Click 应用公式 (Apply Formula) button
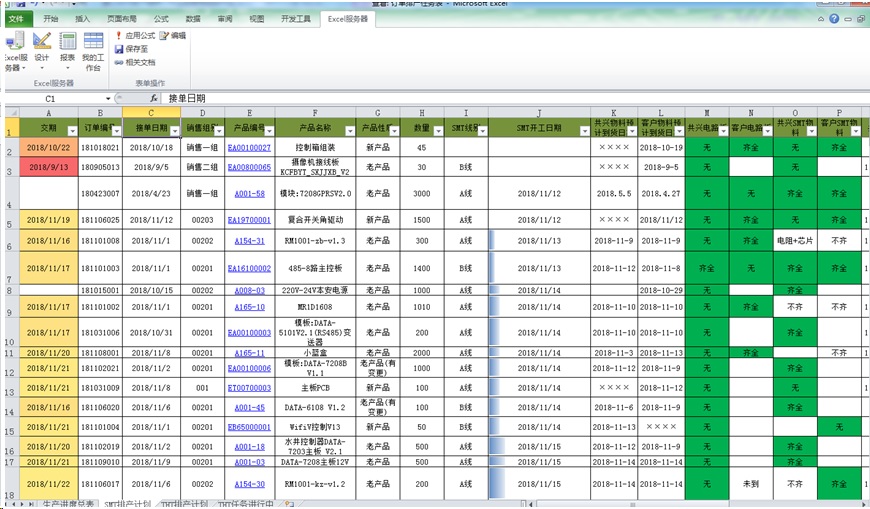This screenshot has width=870, height=509. [x=133, y=36]
